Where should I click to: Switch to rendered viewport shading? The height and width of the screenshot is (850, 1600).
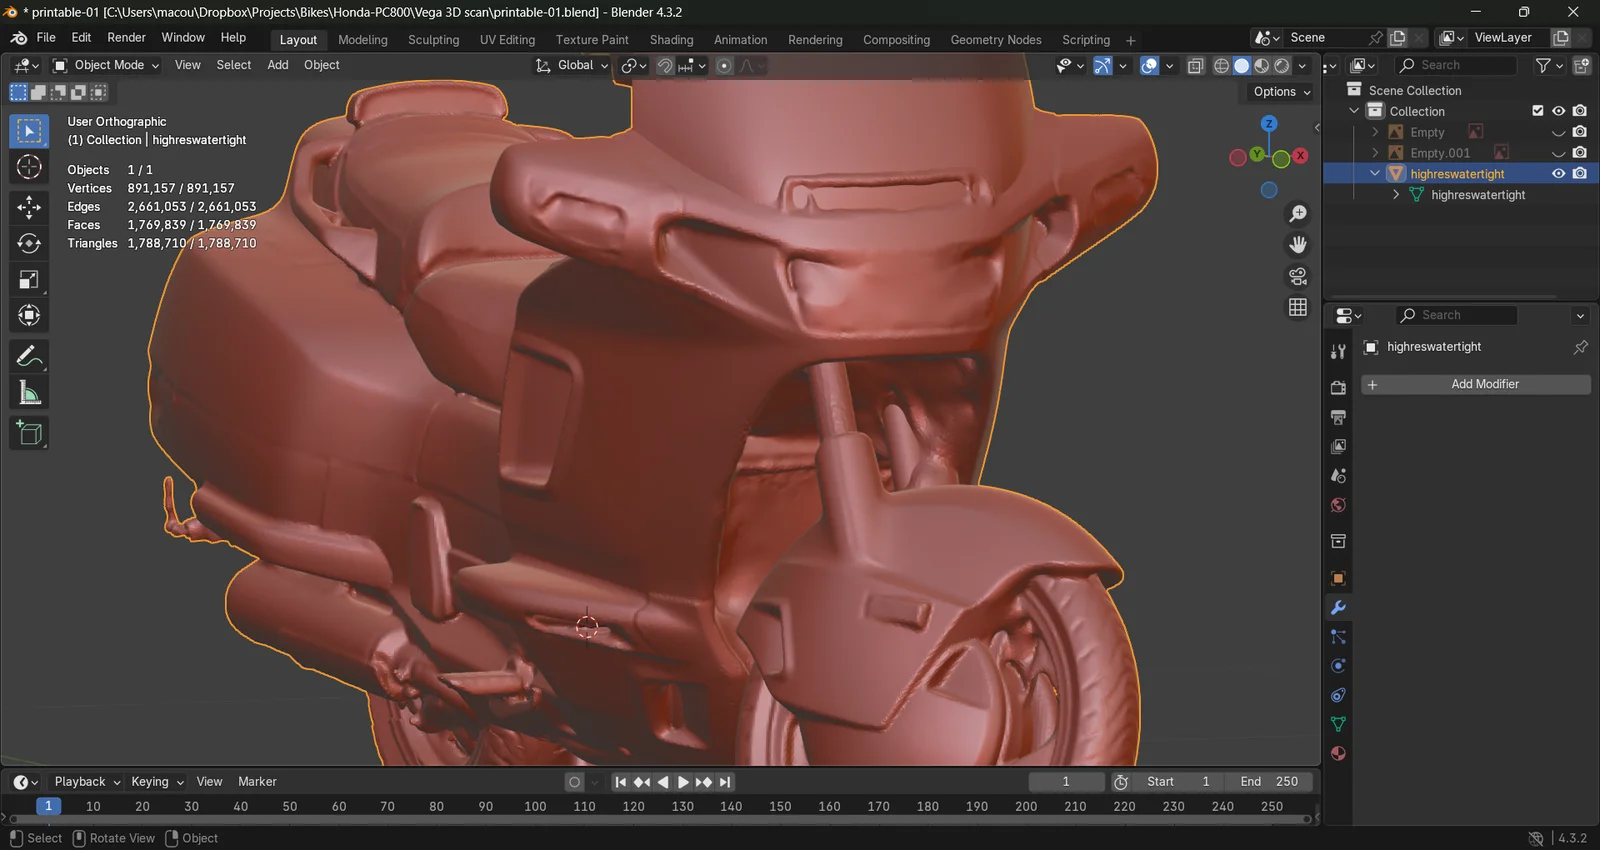click(1282, 66)
